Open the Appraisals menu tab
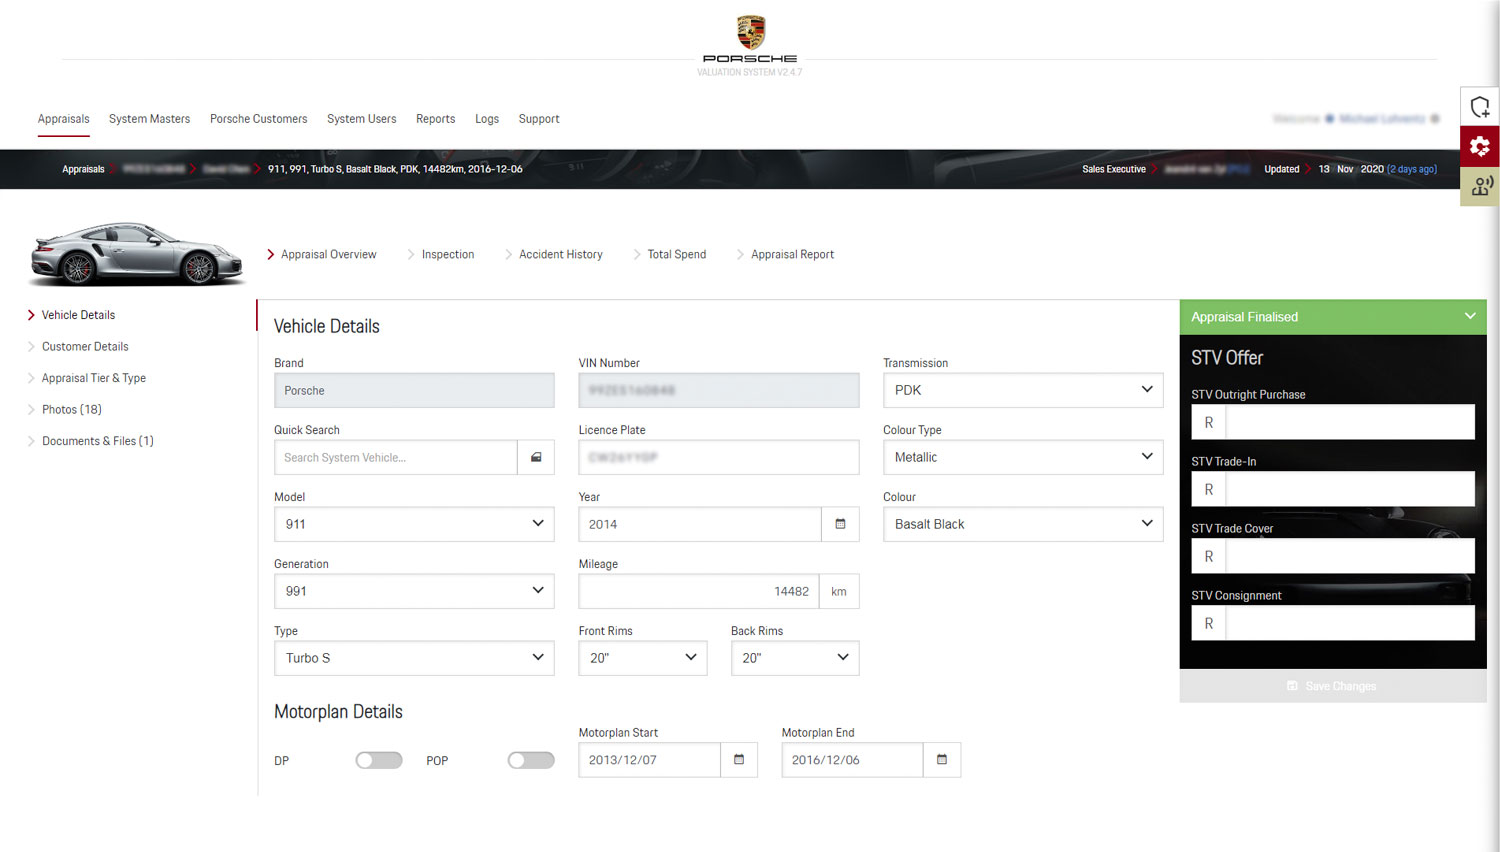The width and height of the screenshot is (1500, 852). click(64, 119)
